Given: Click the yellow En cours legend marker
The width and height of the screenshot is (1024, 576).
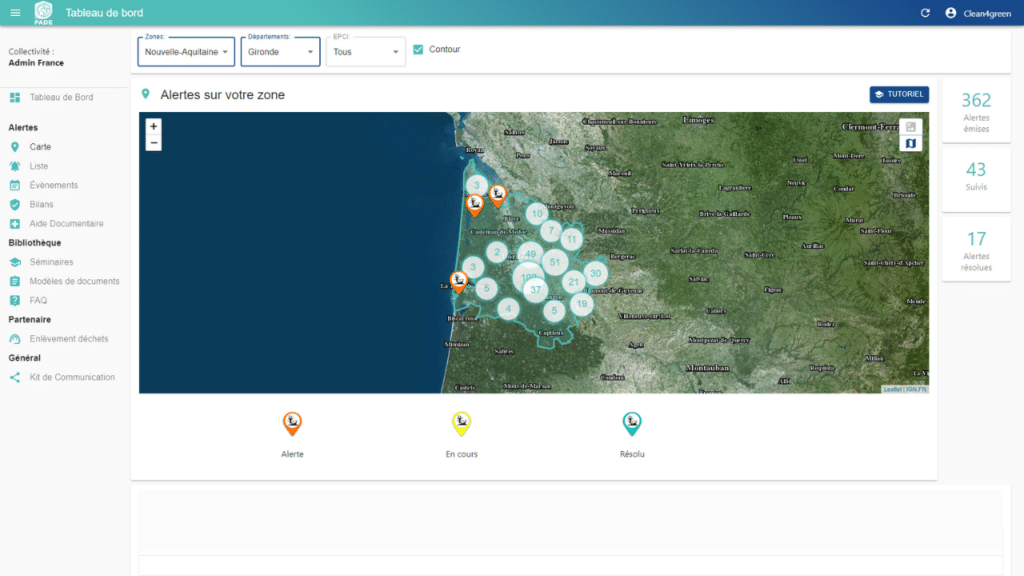Looking at the screenshot, I should pos(461,425).
